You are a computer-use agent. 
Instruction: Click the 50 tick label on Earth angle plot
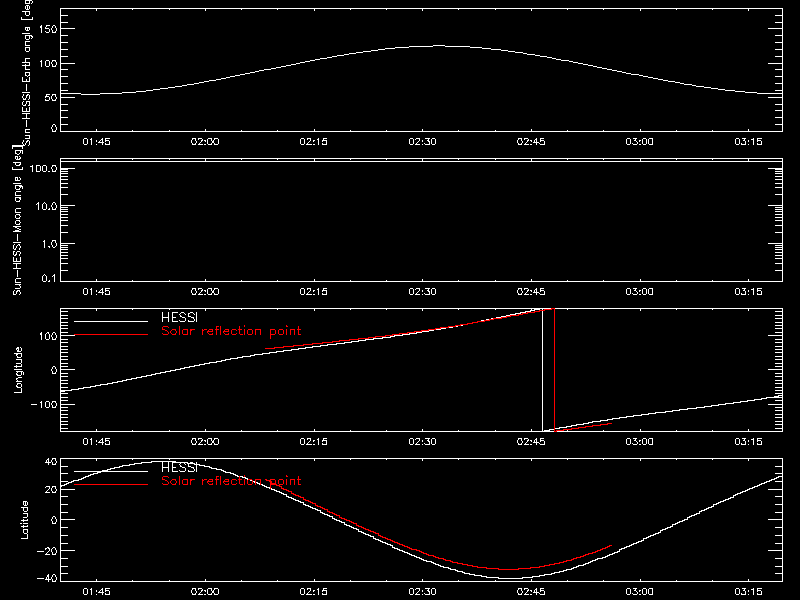tap(51, 97)
